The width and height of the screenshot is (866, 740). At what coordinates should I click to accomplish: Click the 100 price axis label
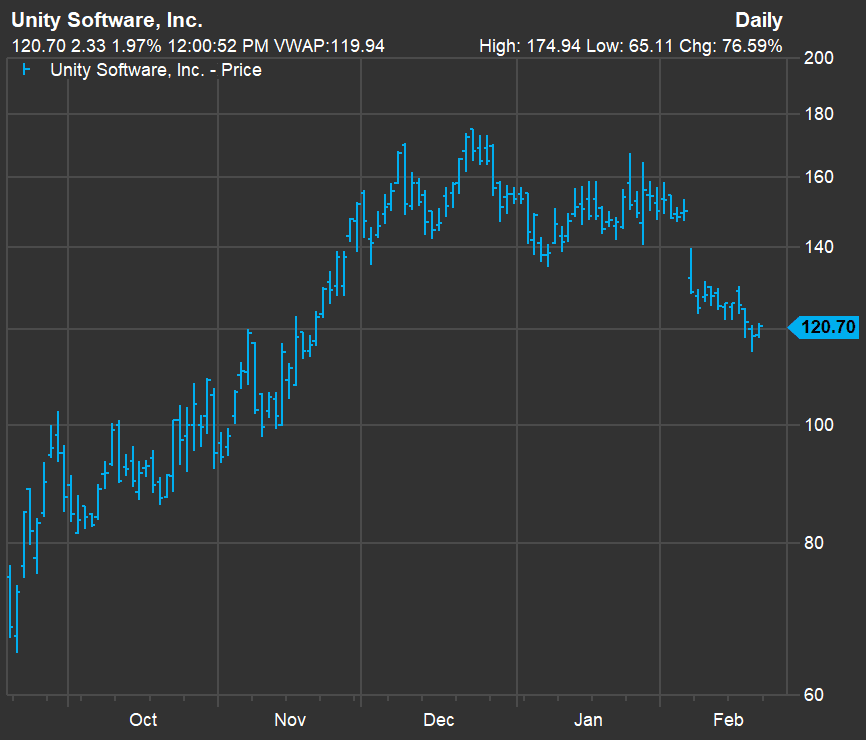(819, 425)
